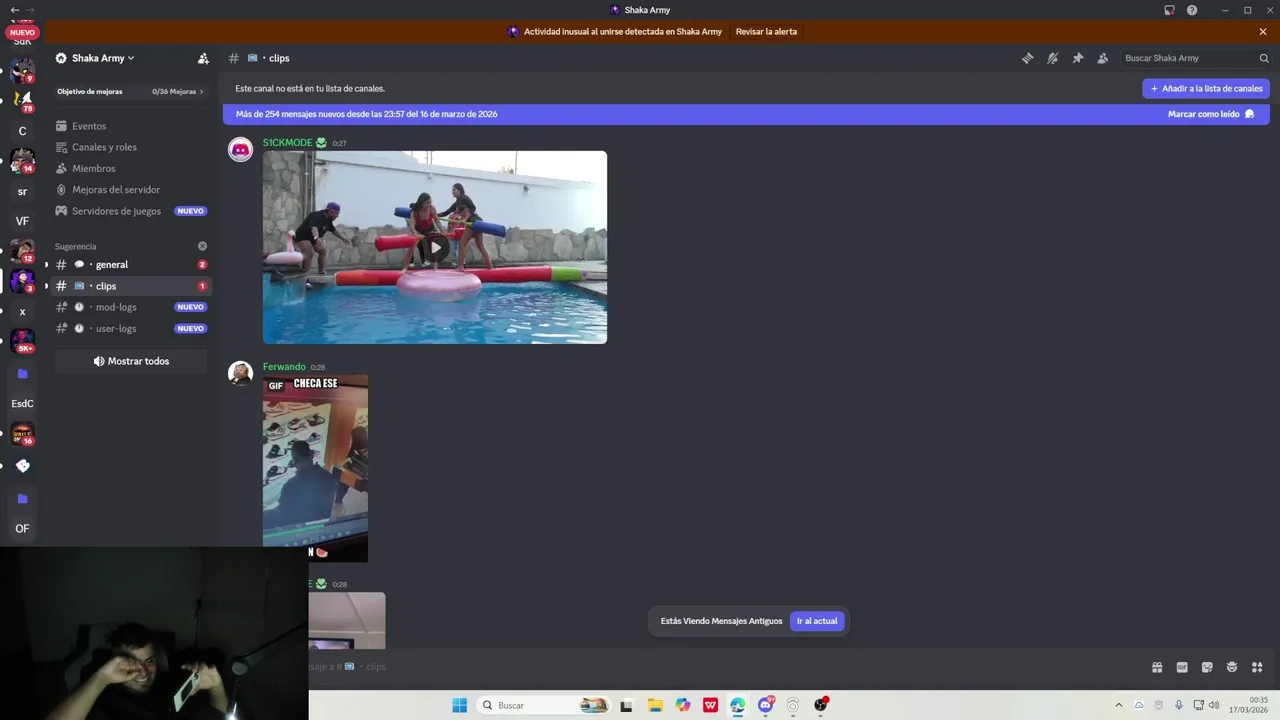Open the gift icon in message bar
This screenshot has height=720, width=1280.
click(x=1157, y=667)
